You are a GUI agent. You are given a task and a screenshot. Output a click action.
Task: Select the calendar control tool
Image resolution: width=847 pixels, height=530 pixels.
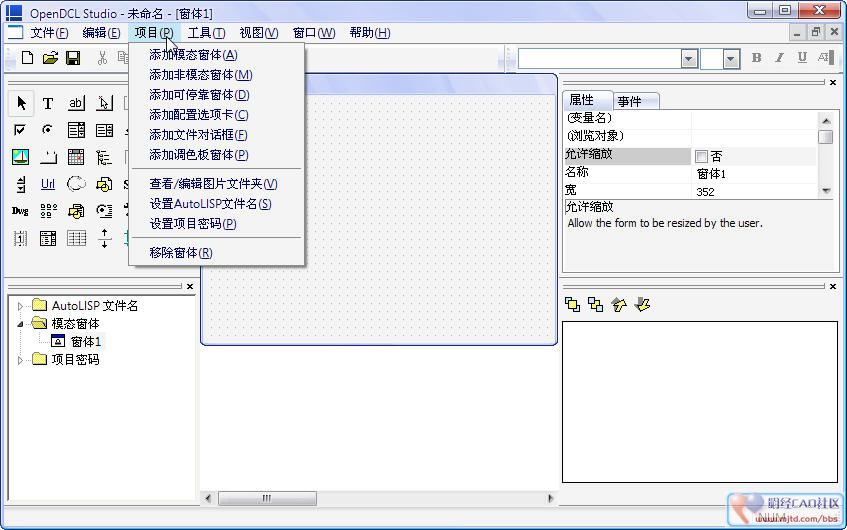pos(76,157)
